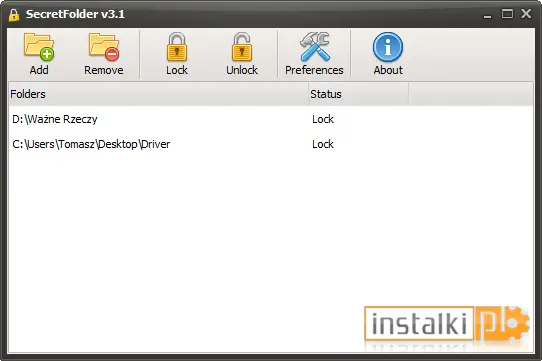This screenshot has height=361, width=542.
Task: Select the C:\Users\Tomasz\Desktop\Driver folder entry
Action: pyautogui.click(x=91, y=144)
